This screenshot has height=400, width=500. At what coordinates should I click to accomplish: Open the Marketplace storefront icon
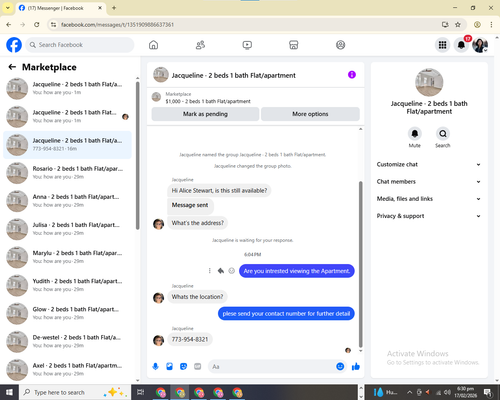pos(294,45)
